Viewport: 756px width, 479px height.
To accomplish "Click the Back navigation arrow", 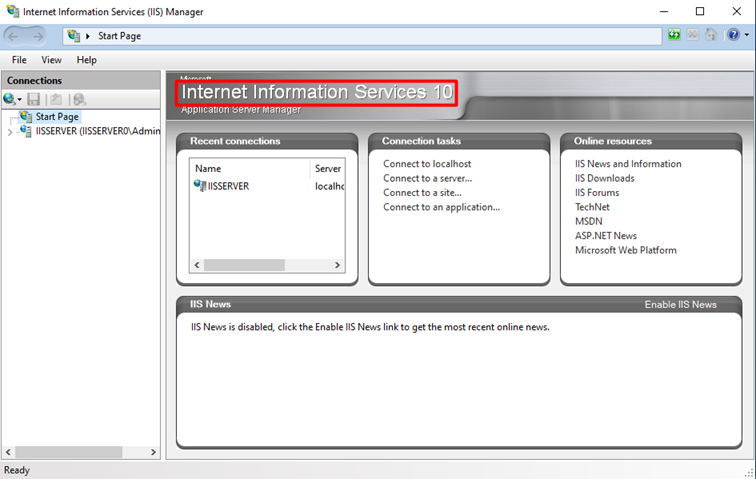I will point(15,36).
